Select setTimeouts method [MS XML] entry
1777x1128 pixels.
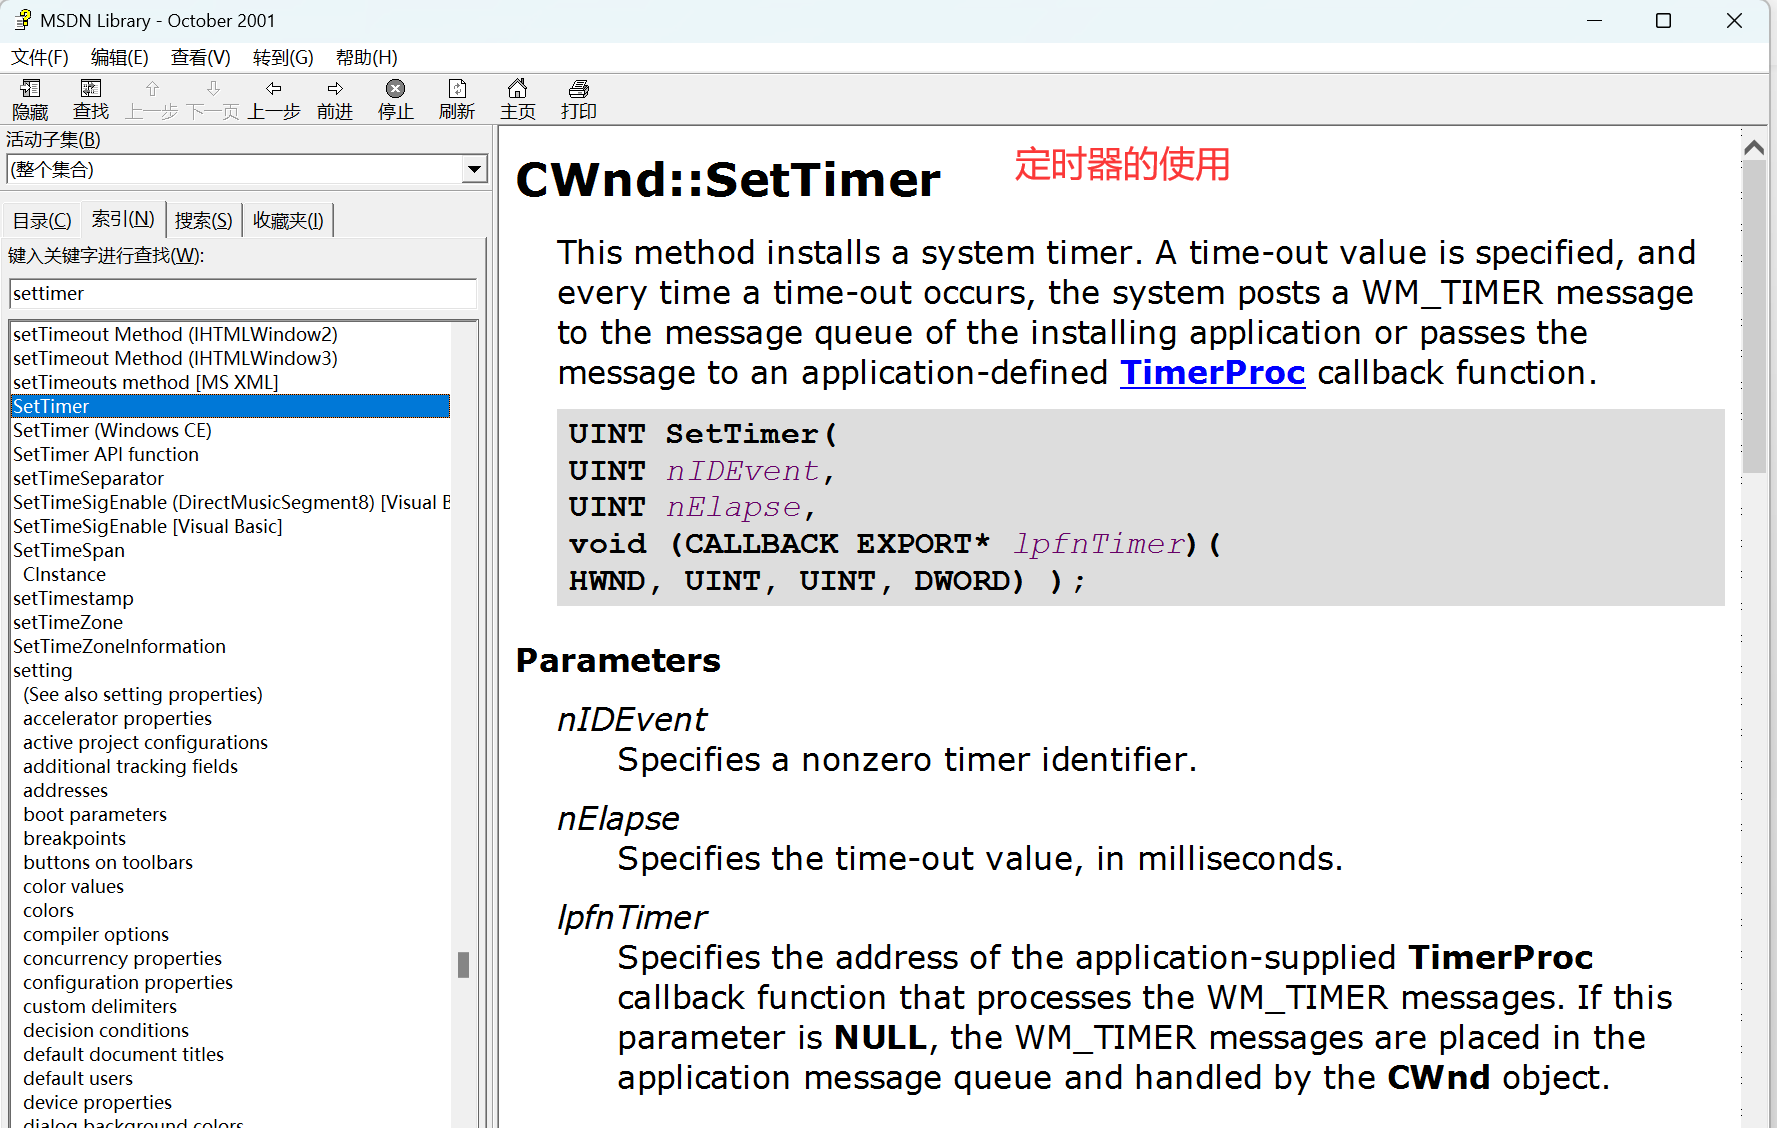(145, 382)
